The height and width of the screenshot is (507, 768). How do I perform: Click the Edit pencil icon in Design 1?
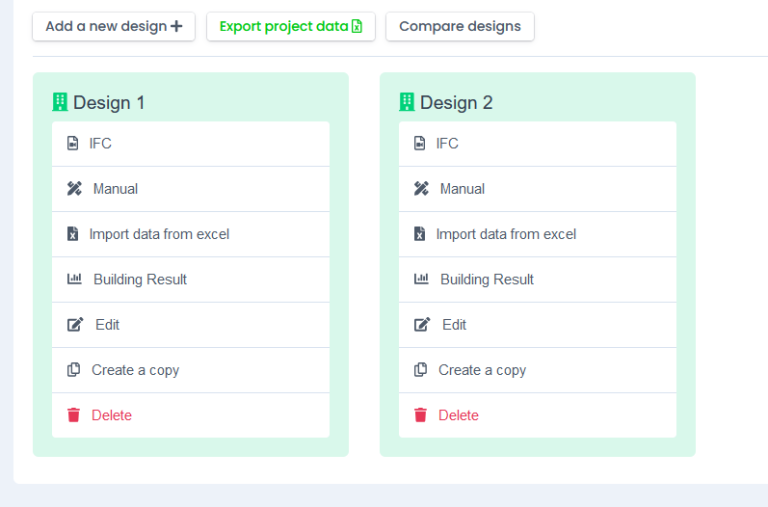[x=75, y=324]
